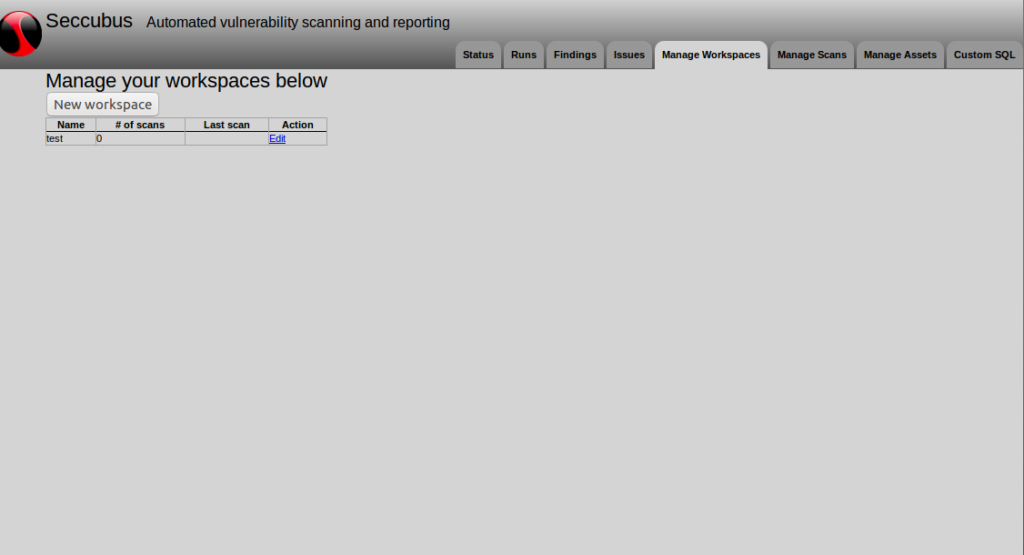
Task: Click the Last scan column header
Action: (227, 125)
